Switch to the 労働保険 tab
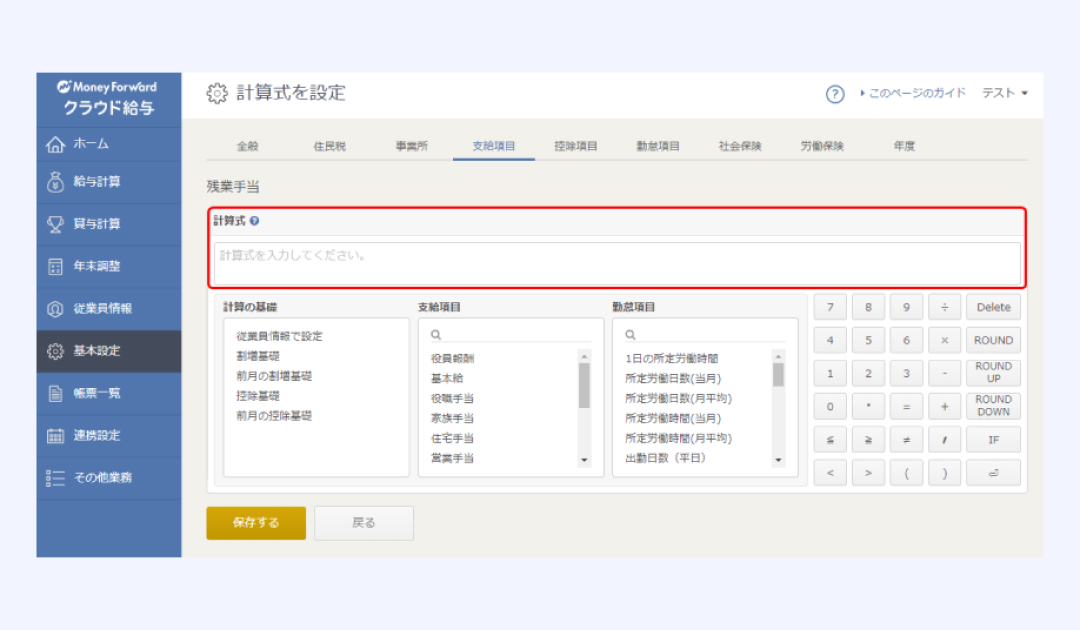Viewport: 1080px width, 630px height. pyautogui.click(x=822, y=146)
